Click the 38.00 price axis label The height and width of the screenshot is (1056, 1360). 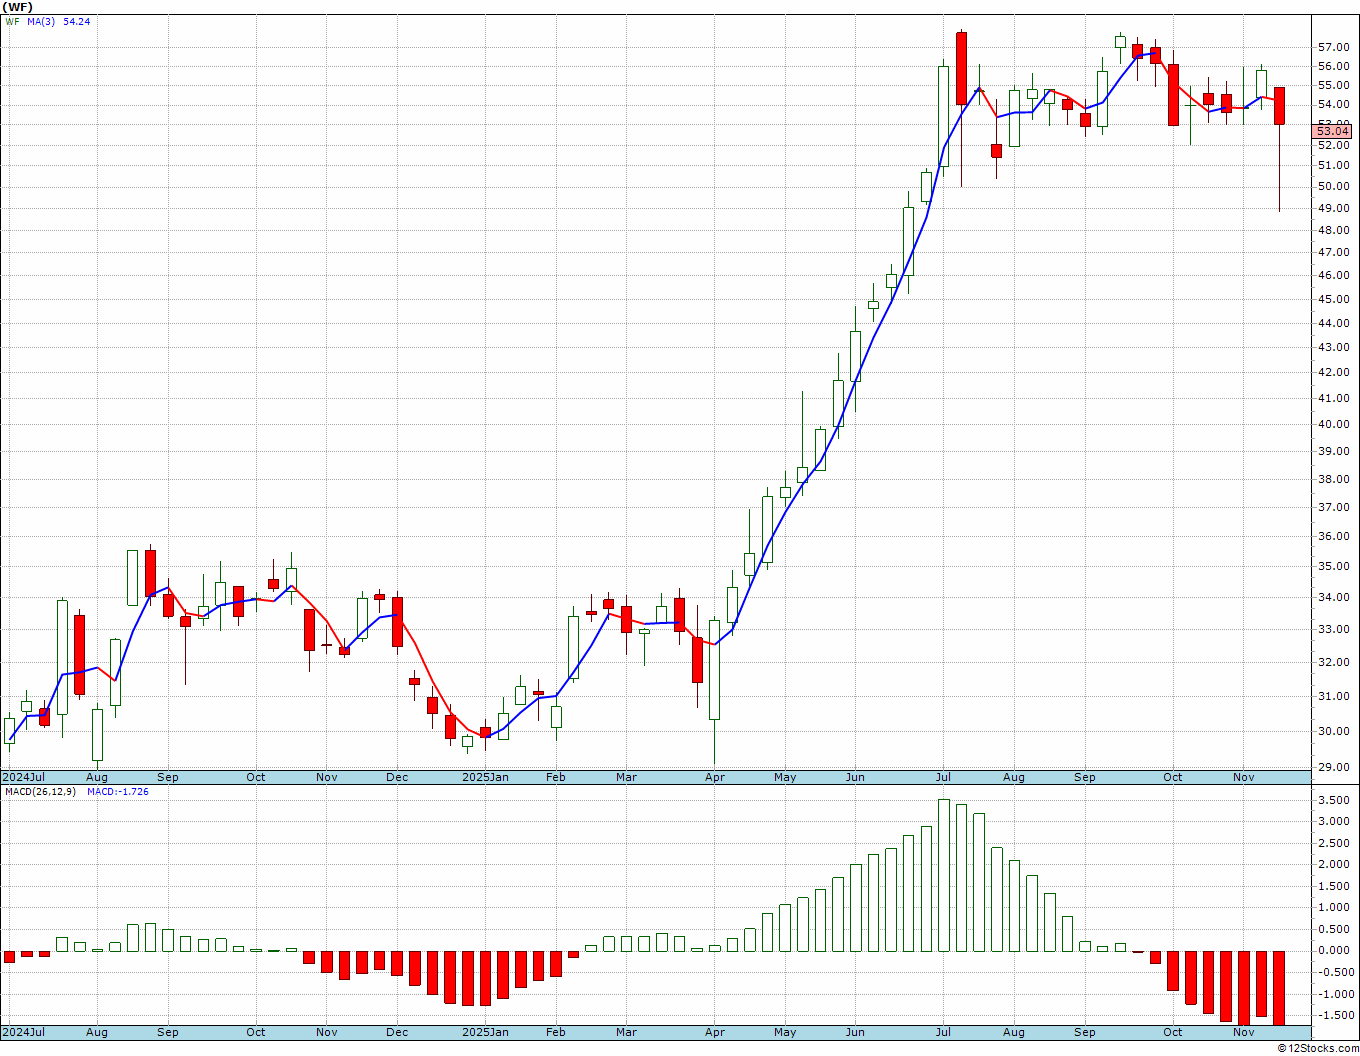click(1334, 479)
